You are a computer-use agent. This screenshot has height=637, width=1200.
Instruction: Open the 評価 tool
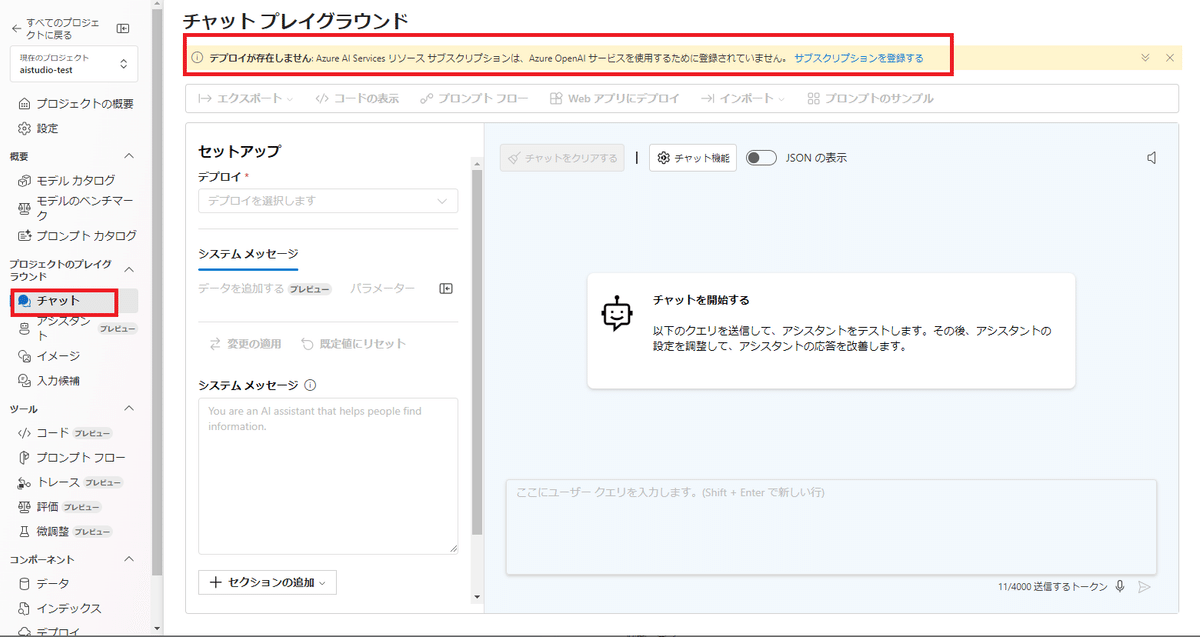(60, 507)
